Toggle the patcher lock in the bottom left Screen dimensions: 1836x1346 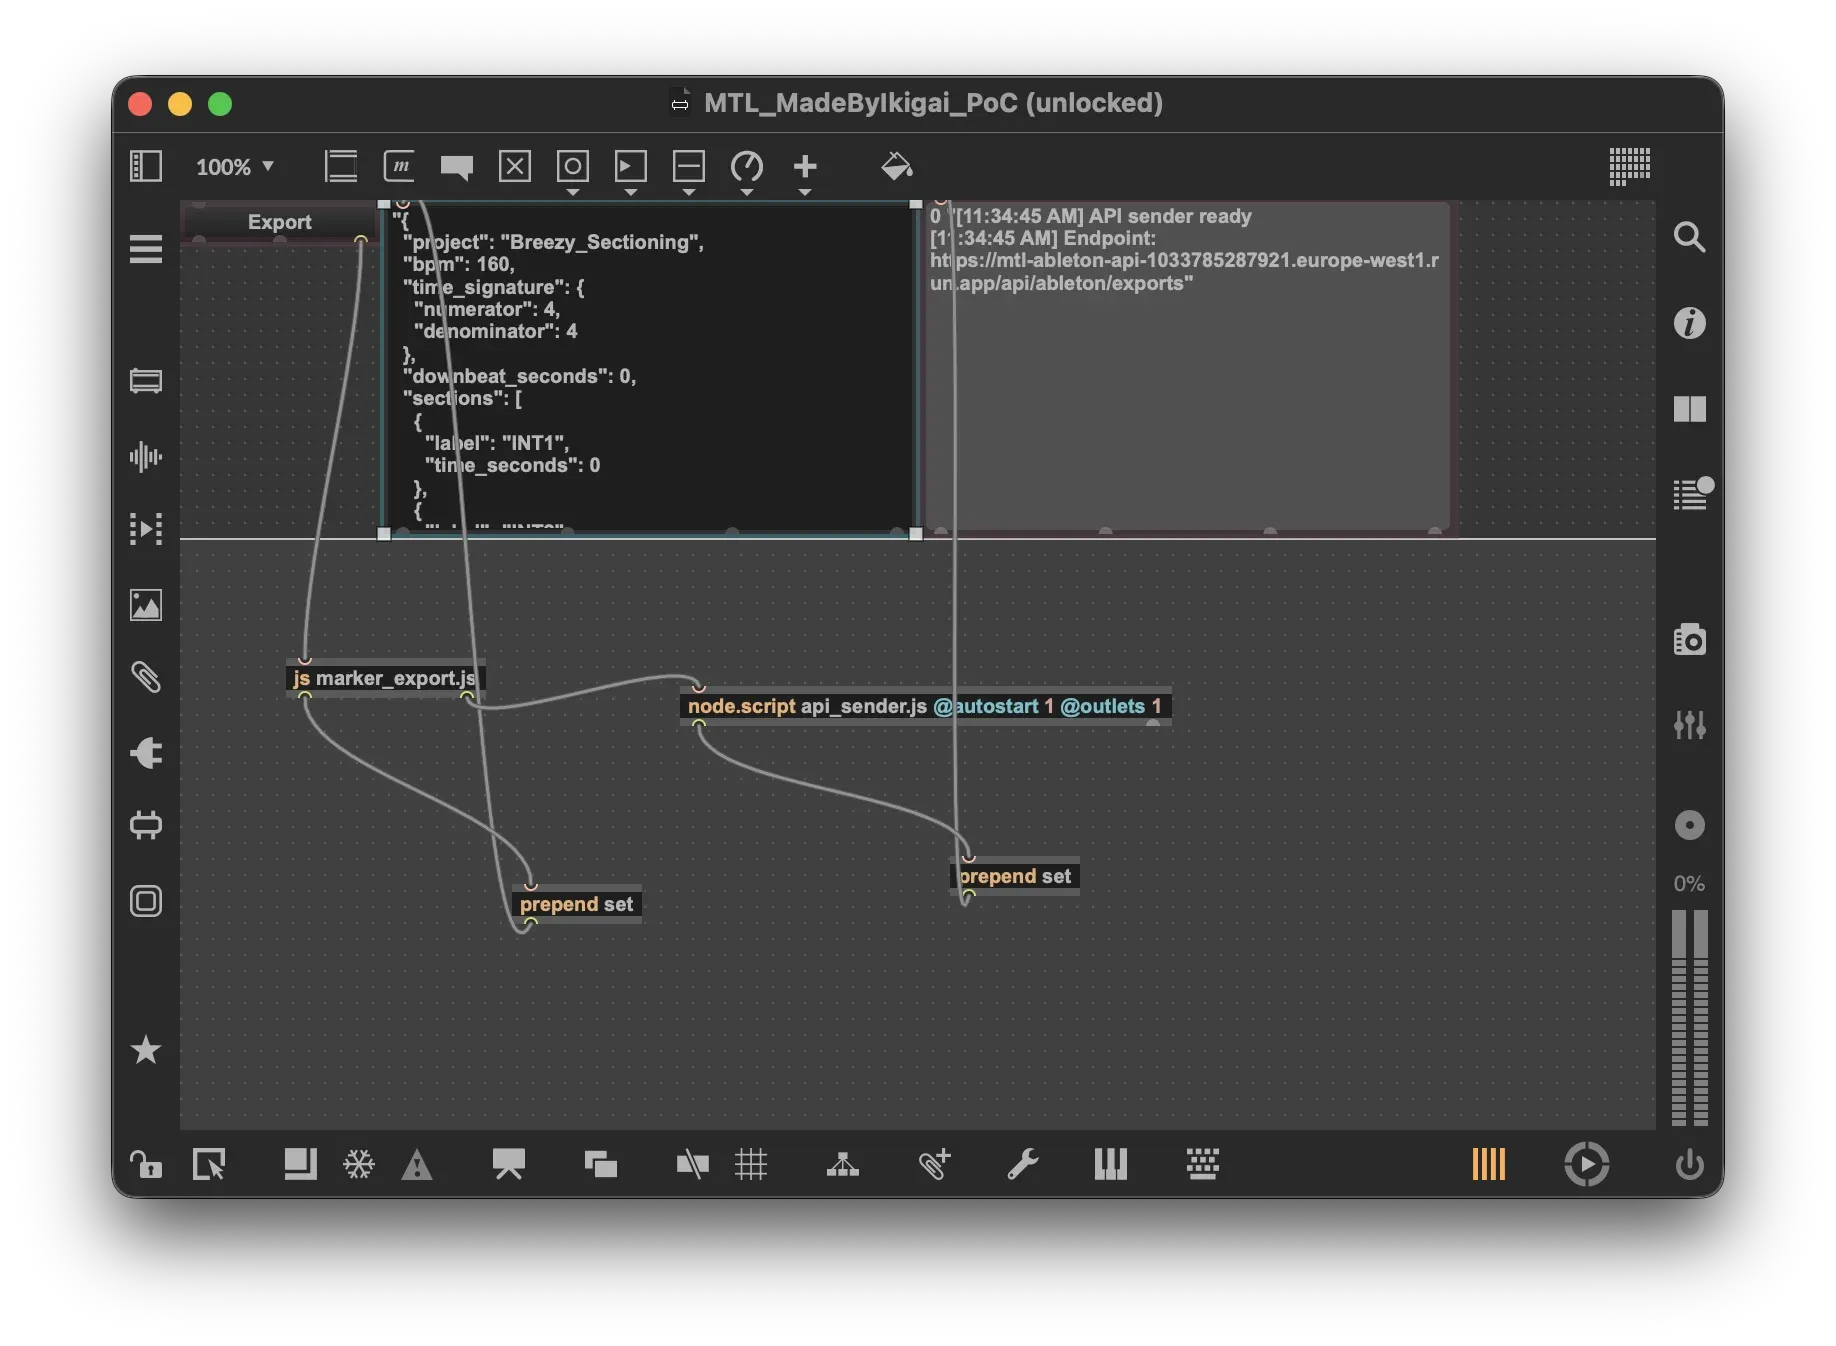(147, 1165)
